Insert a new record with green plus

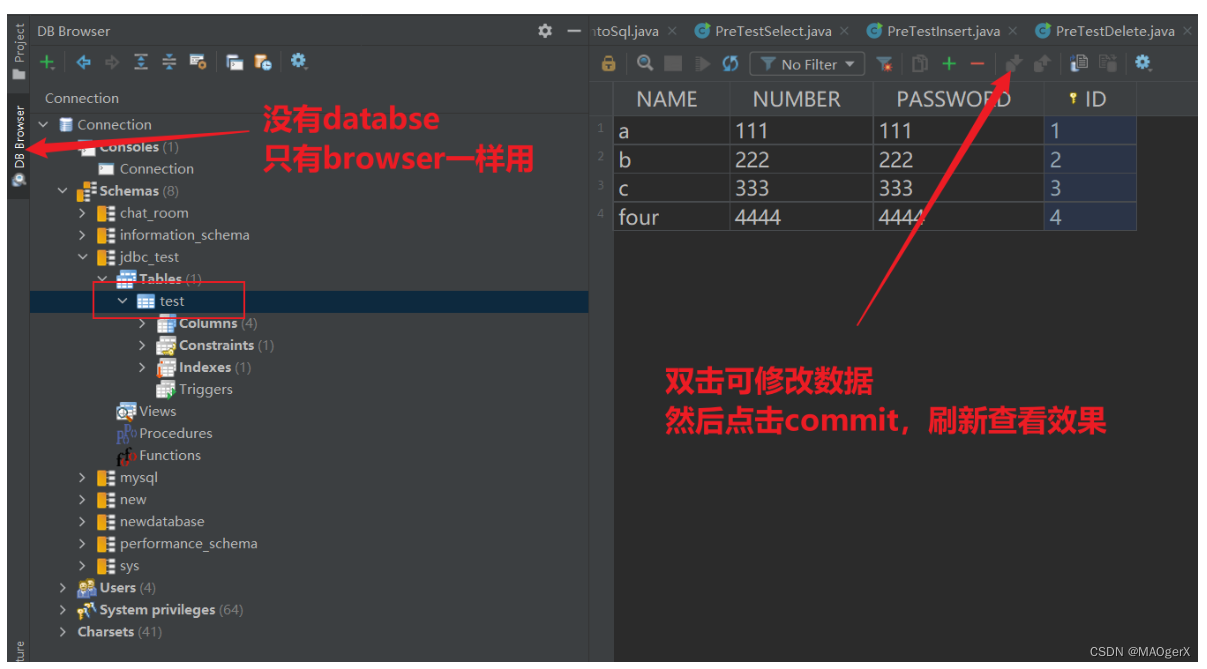point(948,64)
